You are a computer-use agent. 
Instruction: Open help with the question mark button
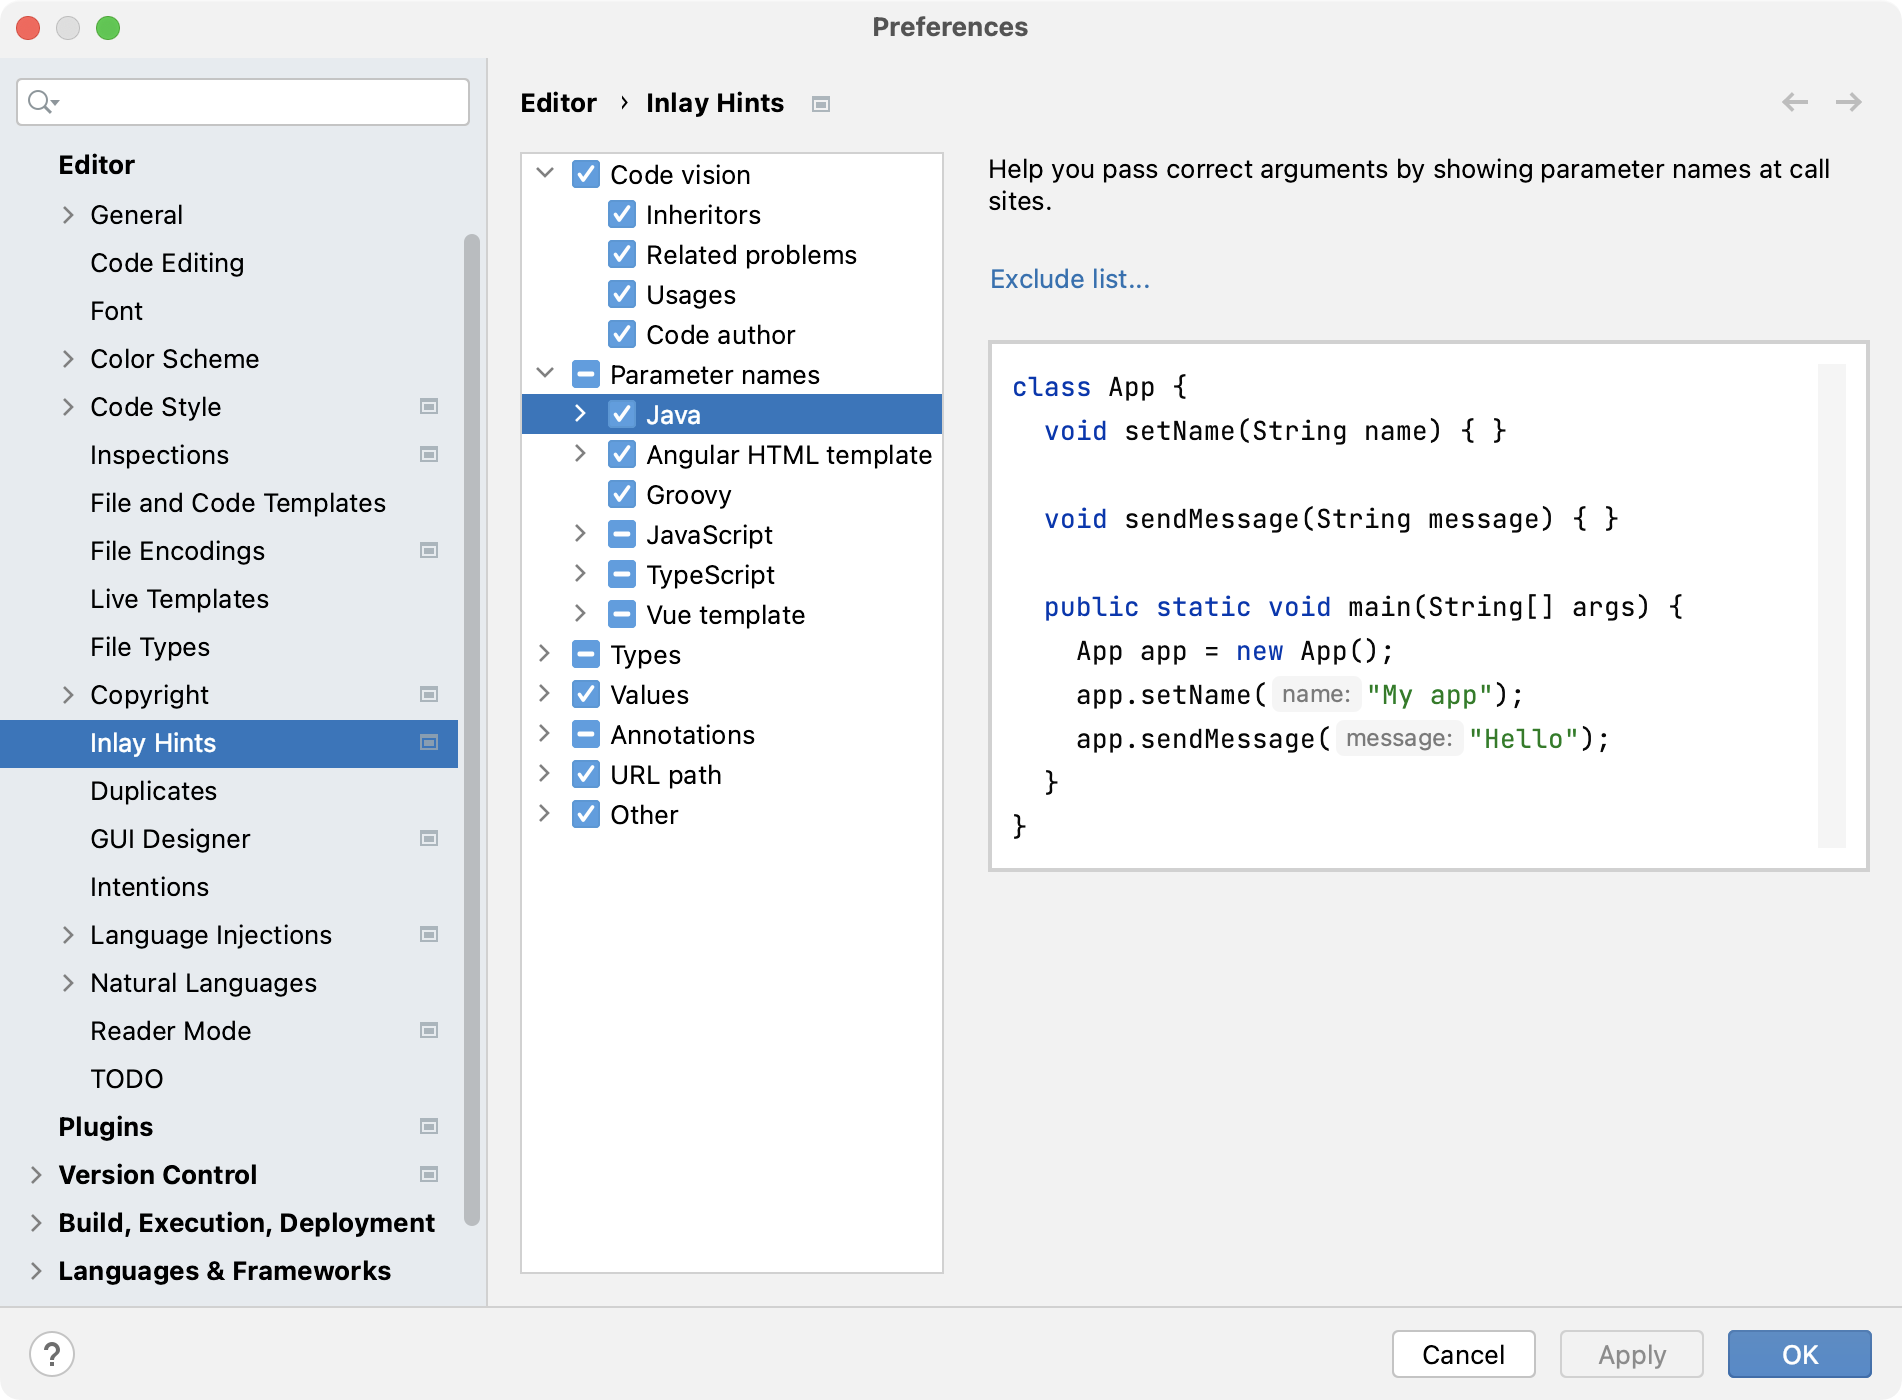pyautogui.click(x=52, y=1354)
